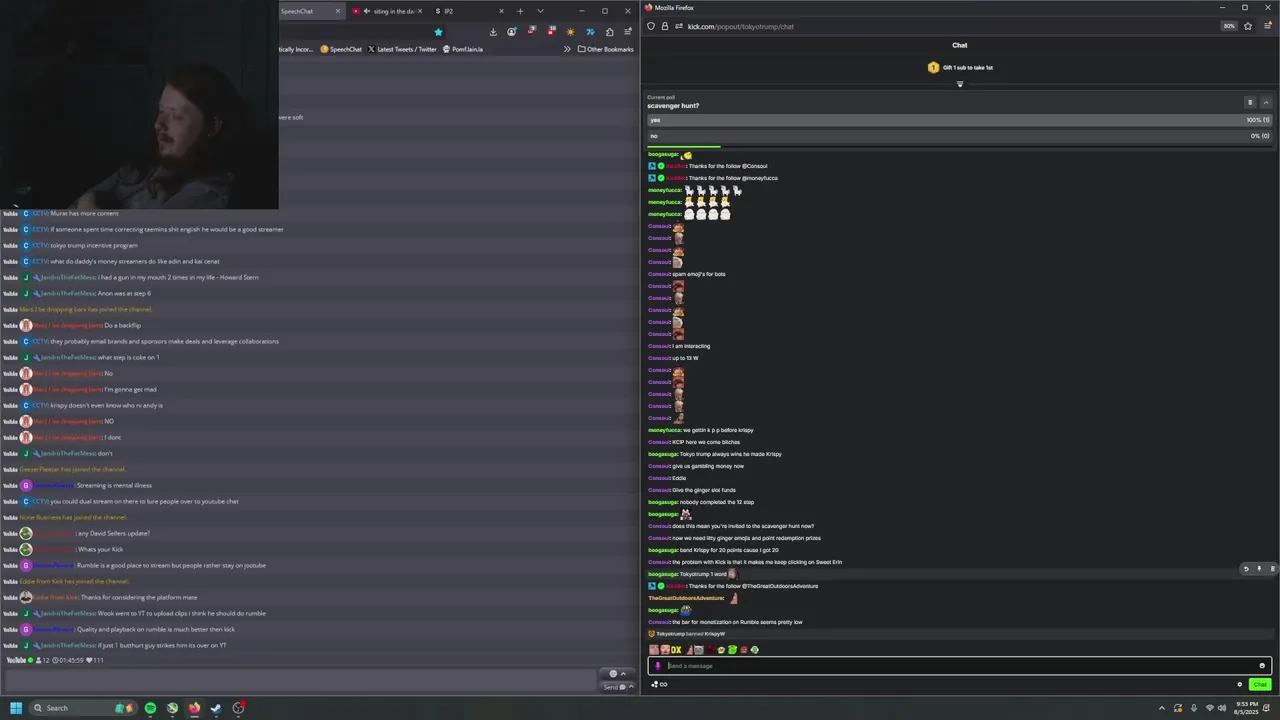Open the Other Bookmarks folder

click(606, 49)
